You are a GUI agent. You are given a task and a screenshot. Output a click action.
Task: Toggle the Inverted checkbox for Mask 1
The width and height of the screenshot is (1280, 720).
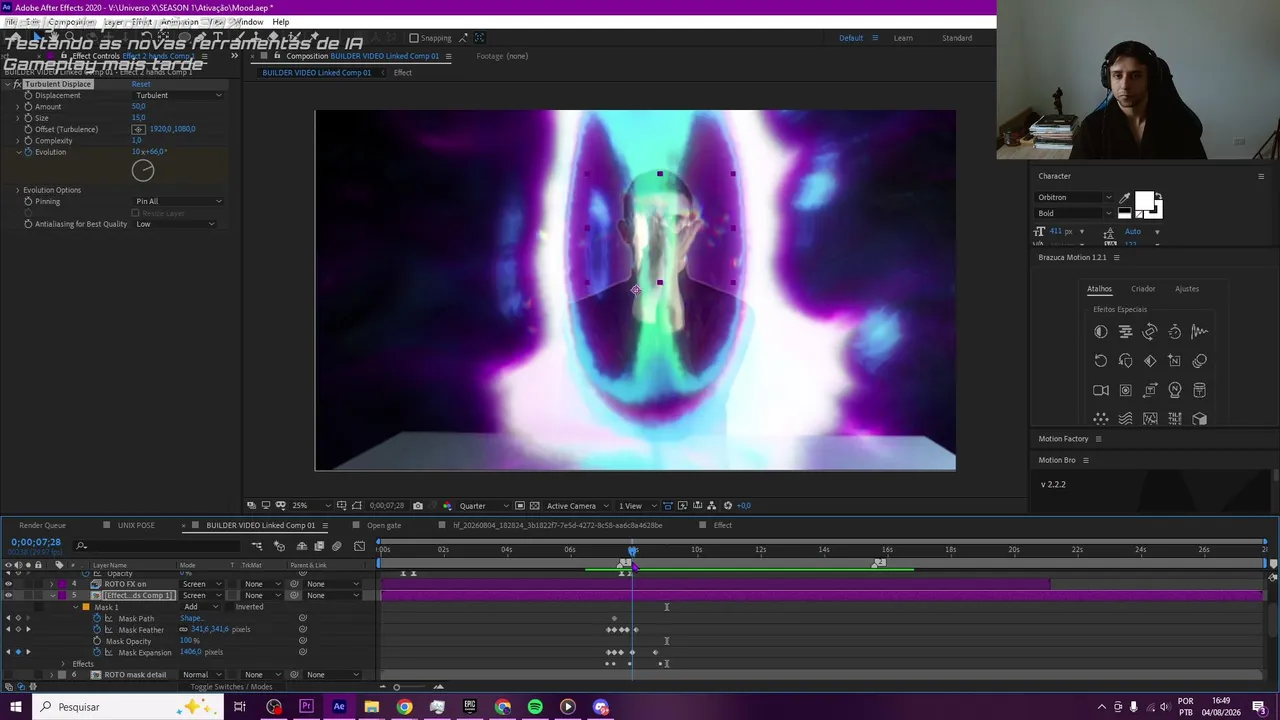(x=230, y=607)
